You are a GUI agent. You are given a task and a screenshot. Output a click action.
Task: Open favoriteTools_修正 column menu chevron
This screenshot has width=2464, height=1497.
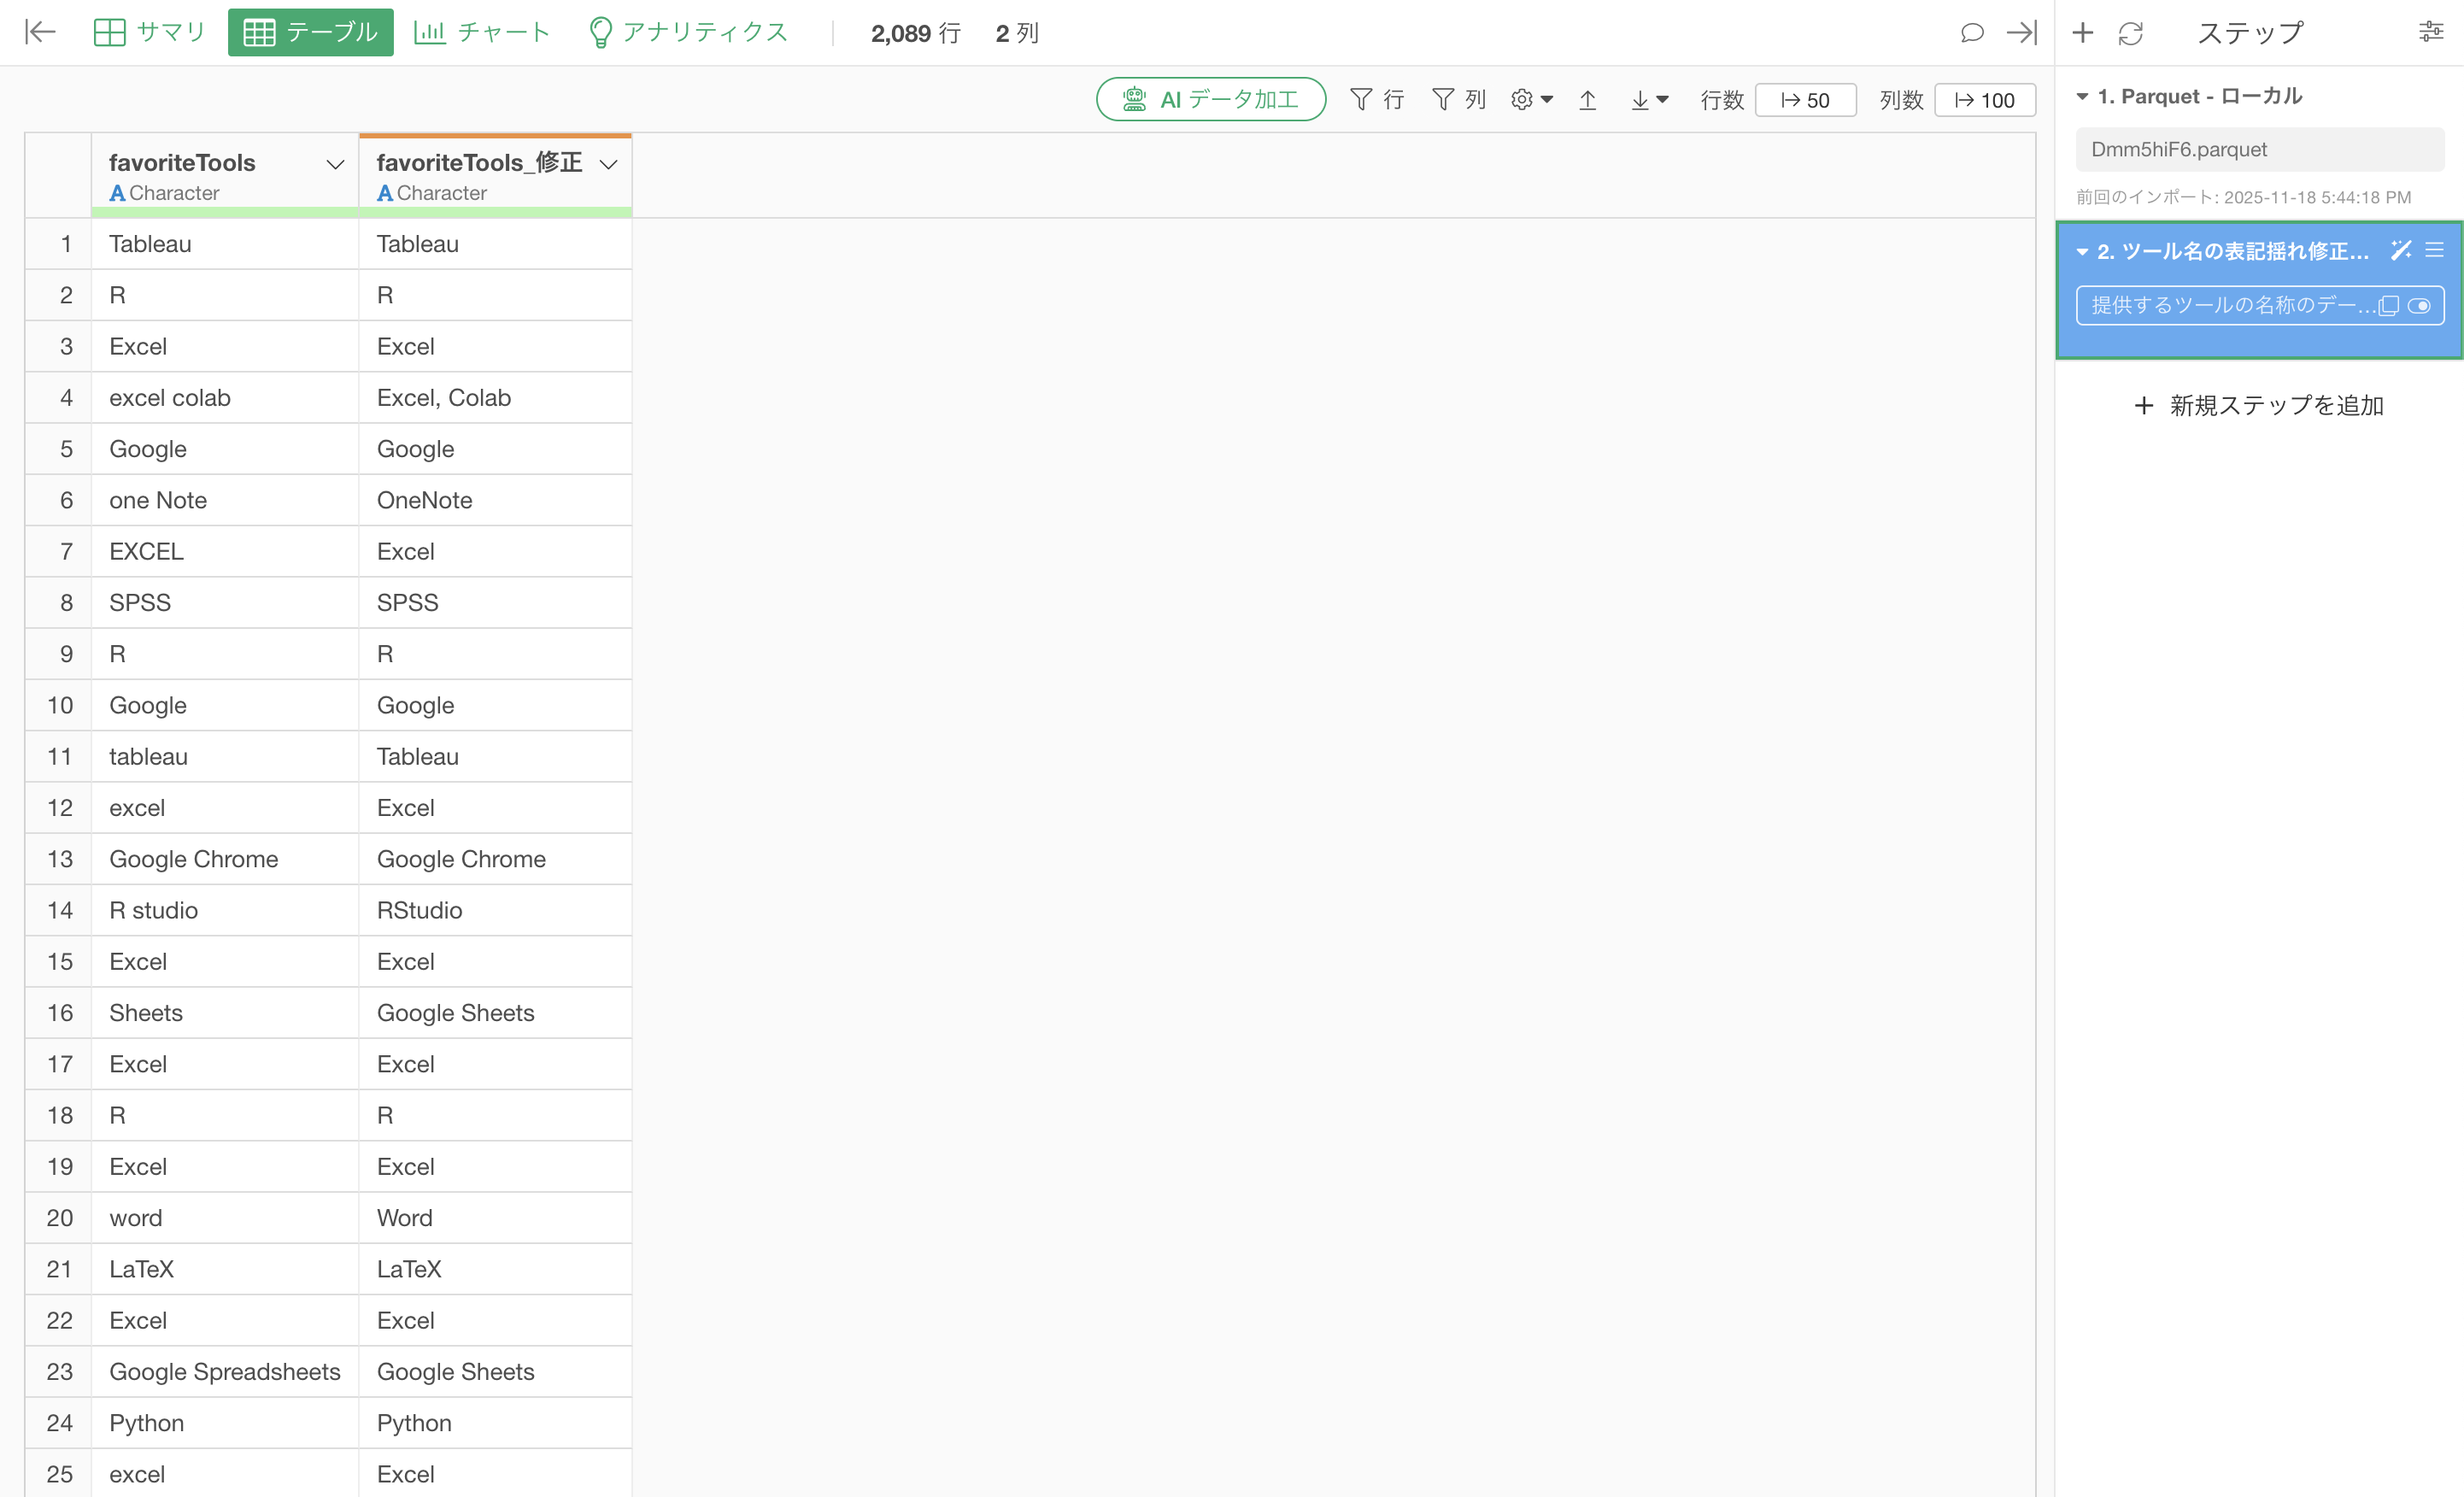(x=608, y=164)
